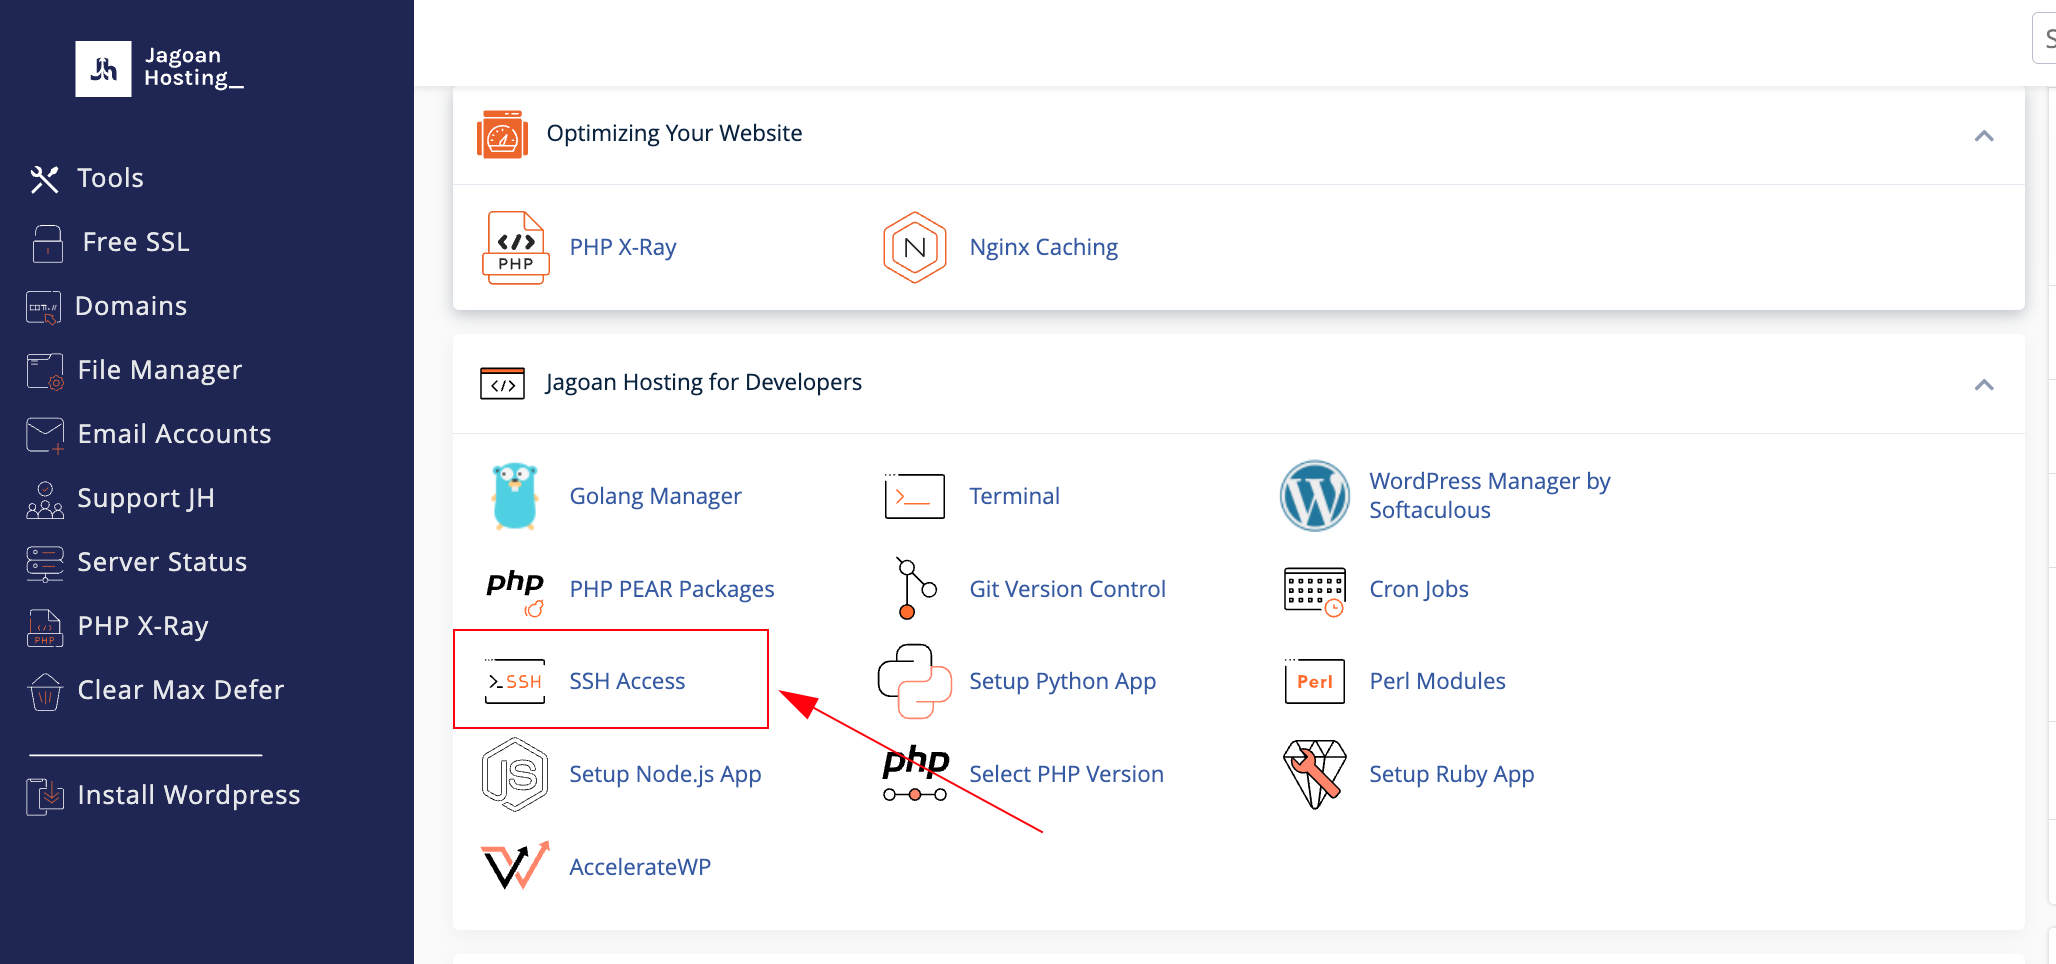Click the Git Version Control icon
This screenshot has width=2056, height=964.
coord(914,589)
